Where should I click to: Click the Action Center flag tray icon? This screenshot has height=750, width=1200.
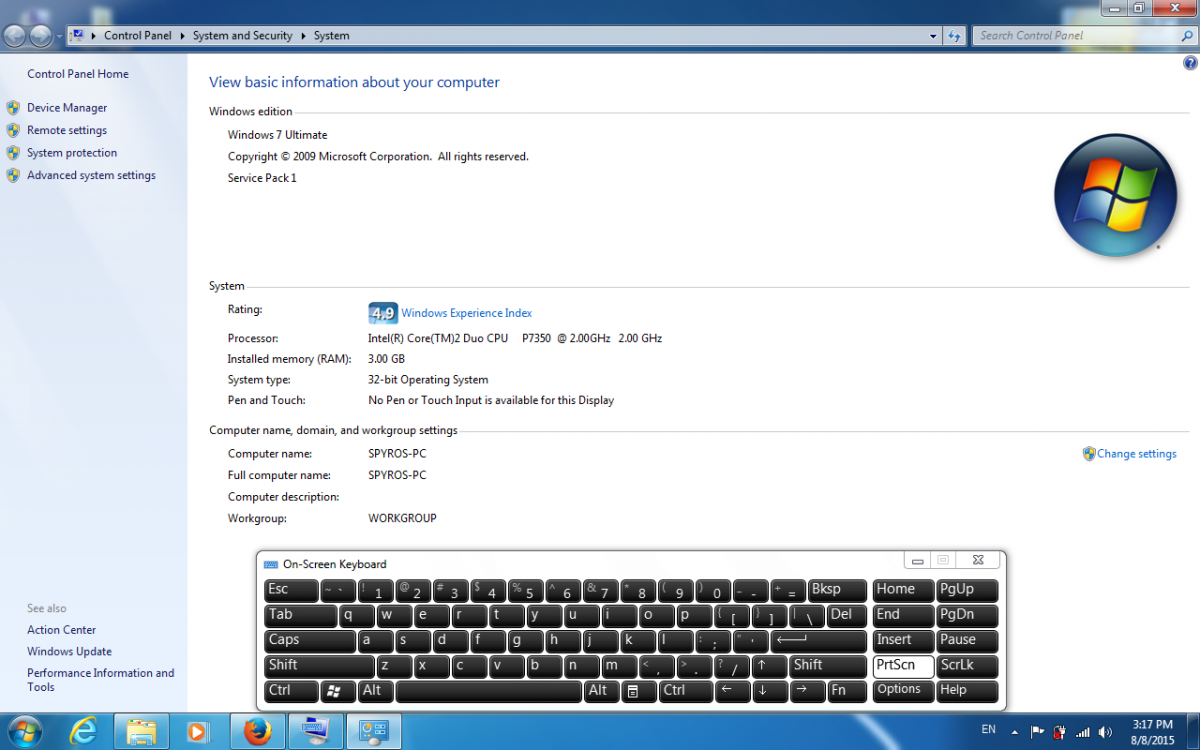click(x=1037, y=732)
